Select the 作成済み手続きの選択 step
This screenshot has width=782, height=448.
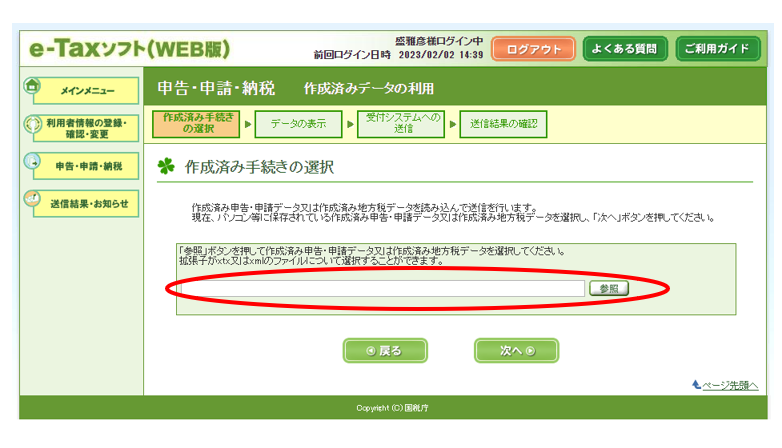[x=196, y=124]
